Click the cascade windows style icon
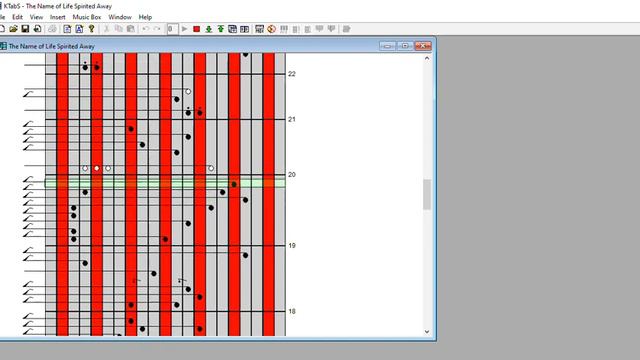The image size is (640, 360). click(x=233, y=29)
